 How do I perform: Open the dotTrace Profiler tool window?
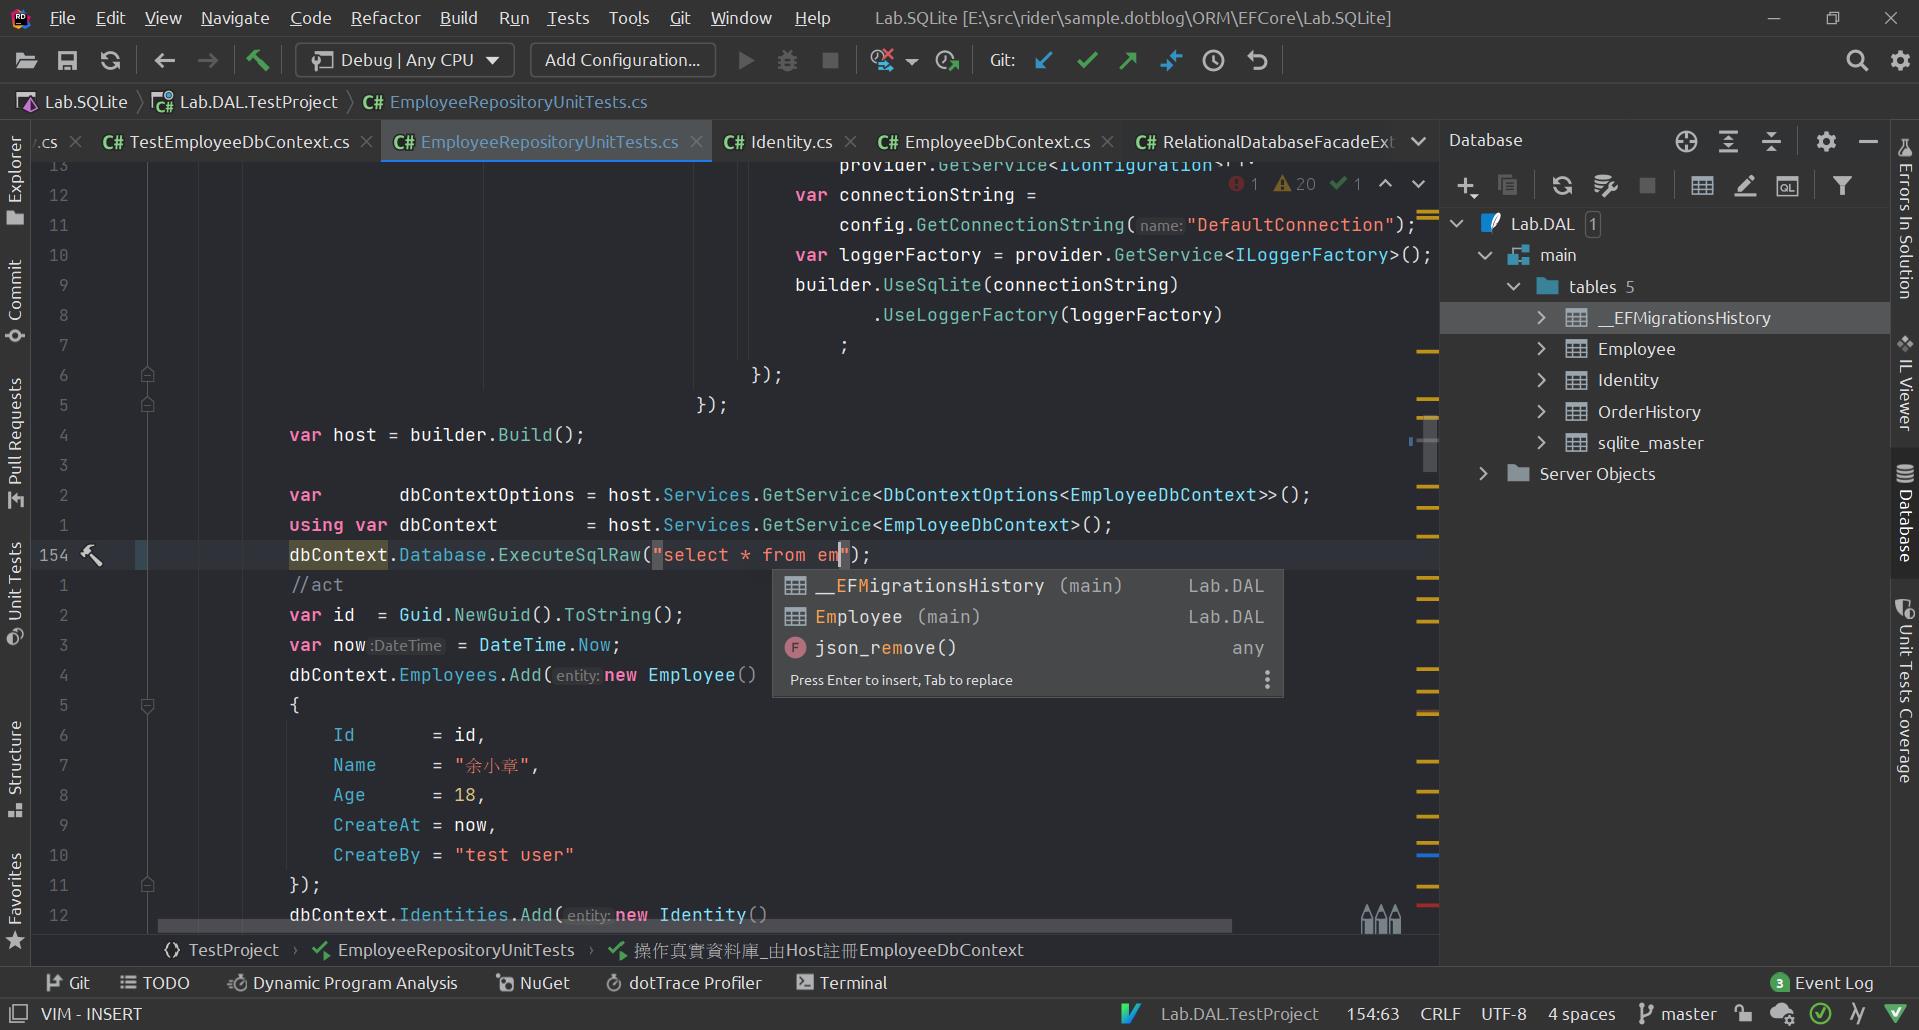[683, 983]
